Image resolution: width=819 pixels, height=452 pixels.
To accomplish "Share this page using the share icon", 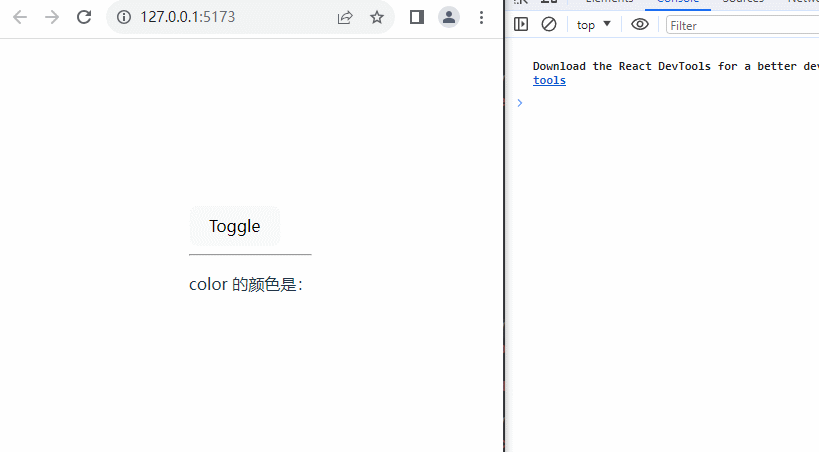I will (345, 17).
